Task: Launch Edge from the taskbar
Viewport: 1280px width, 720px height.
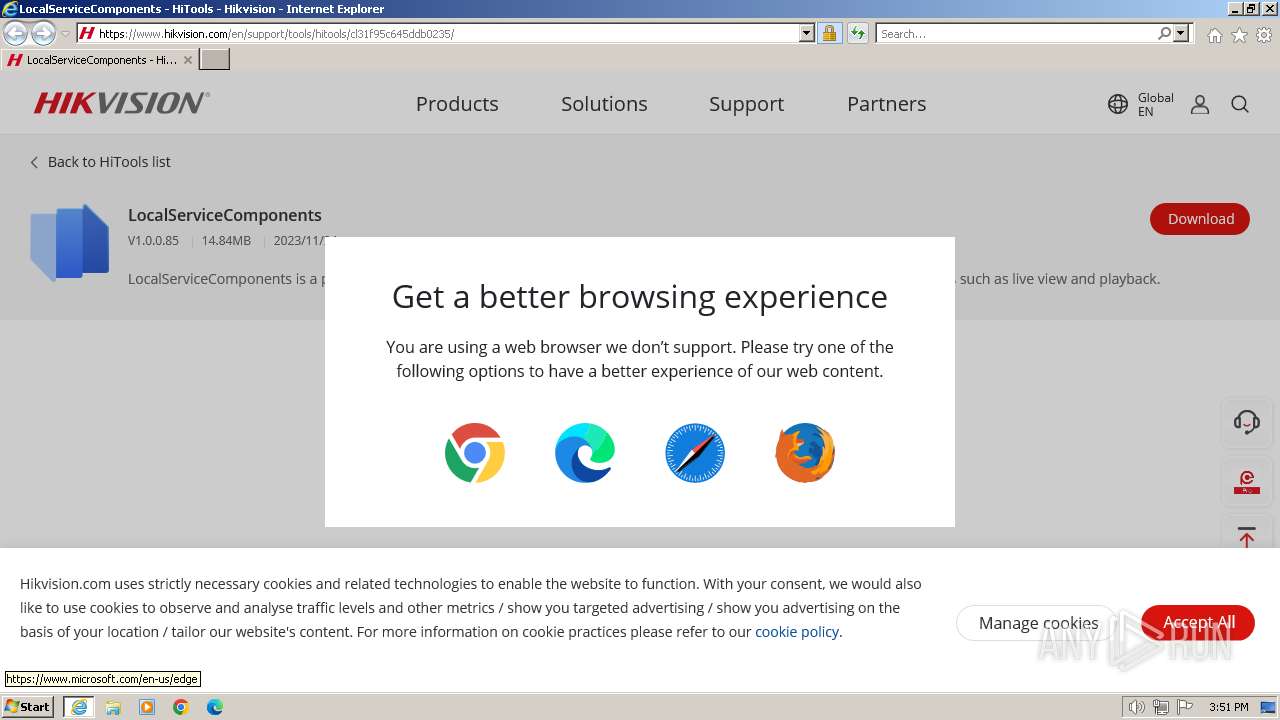Action: [215, 707]
